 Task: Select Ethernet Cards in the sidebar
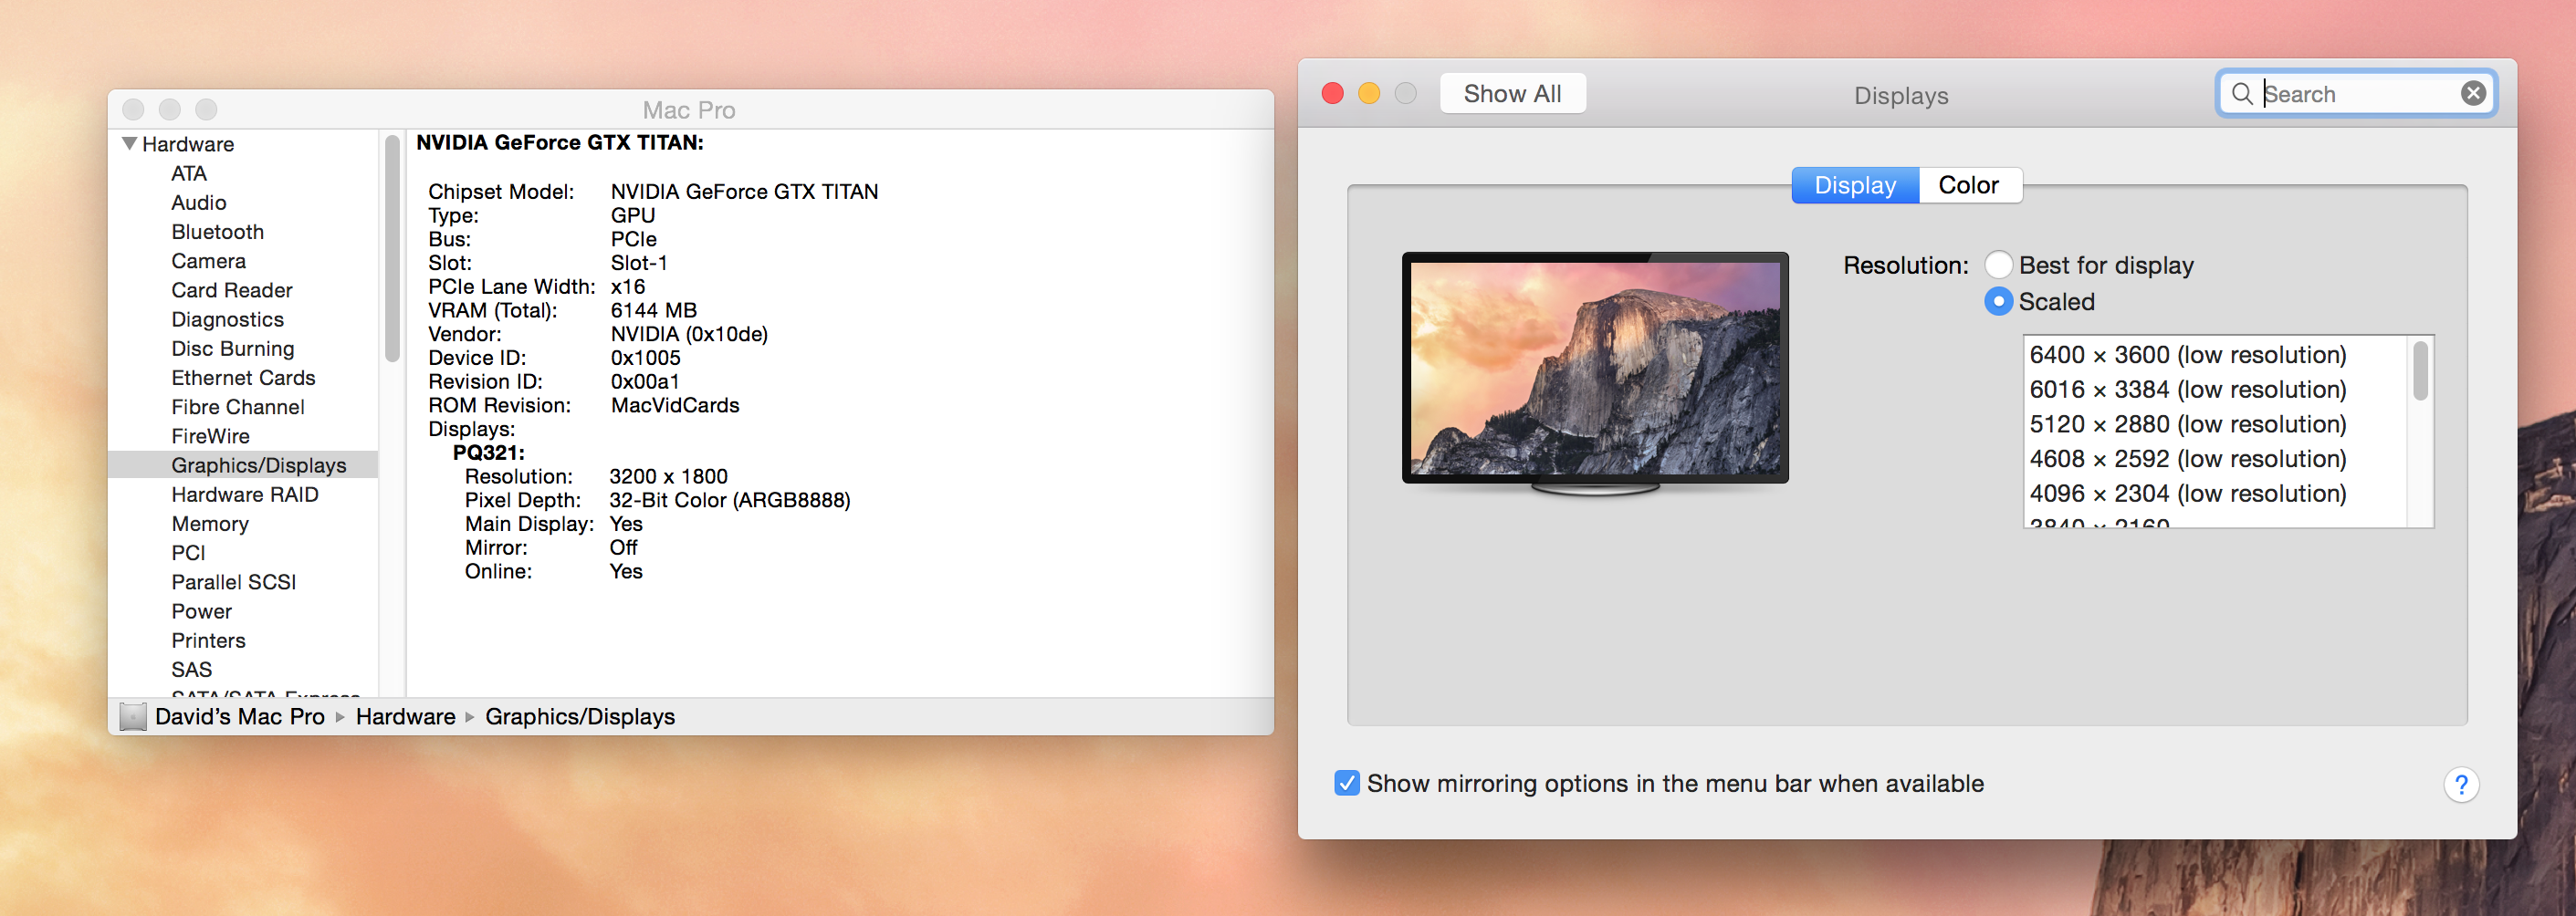(x=243, y=378)
